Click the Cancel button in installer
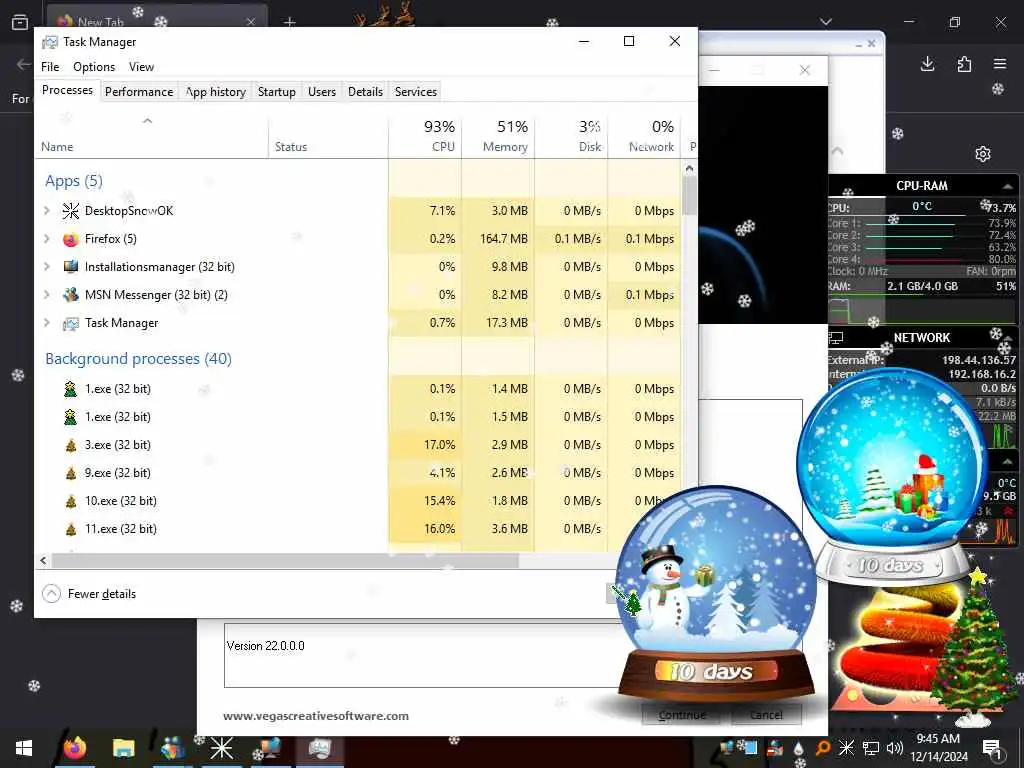1024x768 pixels. pos(765,715)
